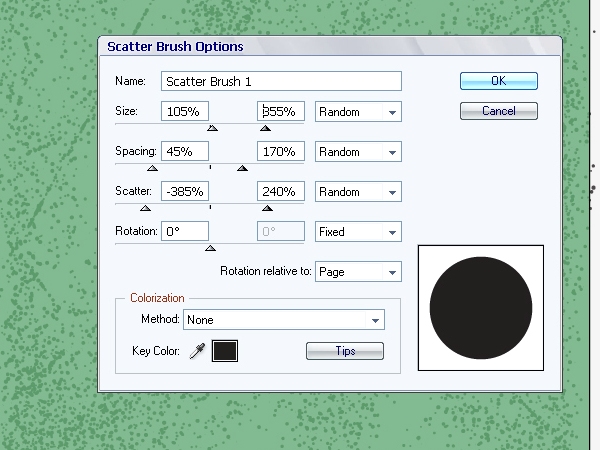Screen dimensions: 600x450
Task: Open the Tips button
Action: click(345, 351)
